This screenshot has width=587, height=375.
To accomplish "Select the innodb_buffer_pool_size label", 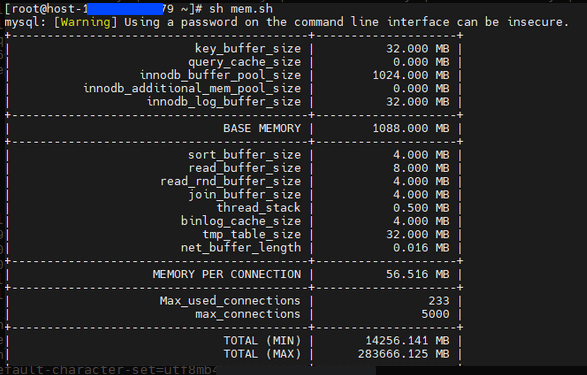I will (x=220, y=75).
